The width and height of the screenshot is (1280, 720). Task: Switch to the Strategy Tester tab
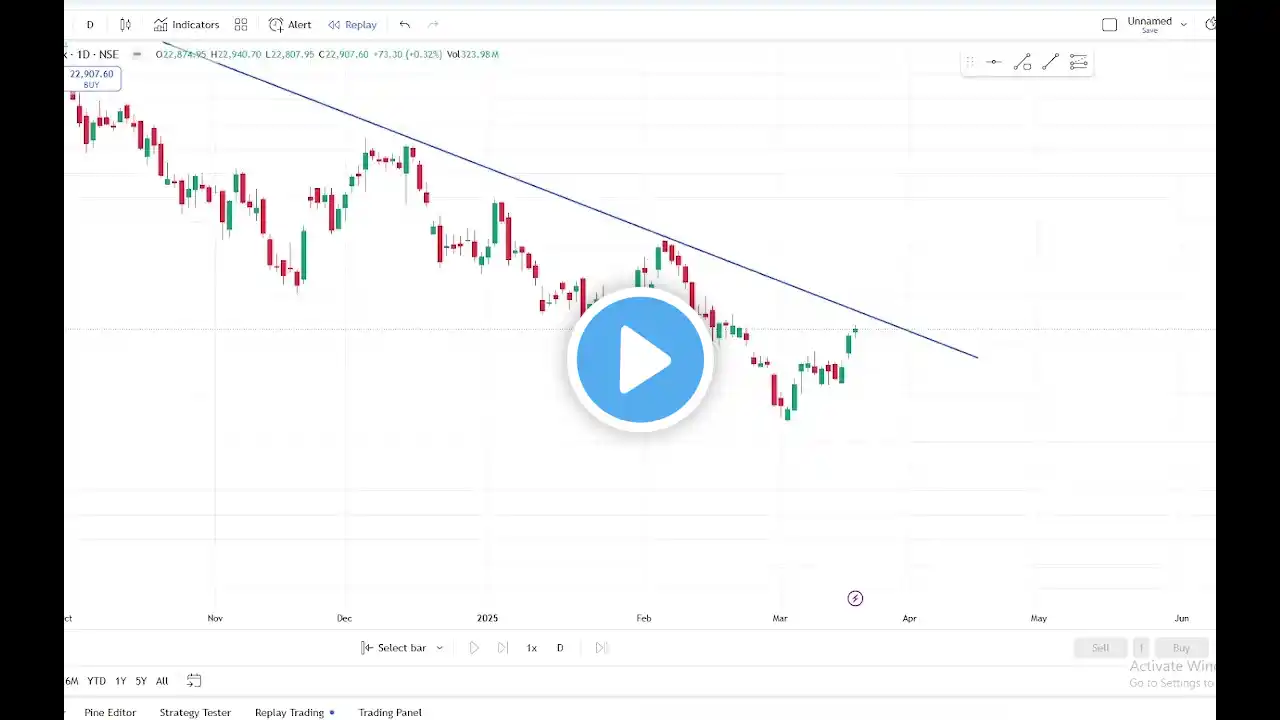coord(195,712)
